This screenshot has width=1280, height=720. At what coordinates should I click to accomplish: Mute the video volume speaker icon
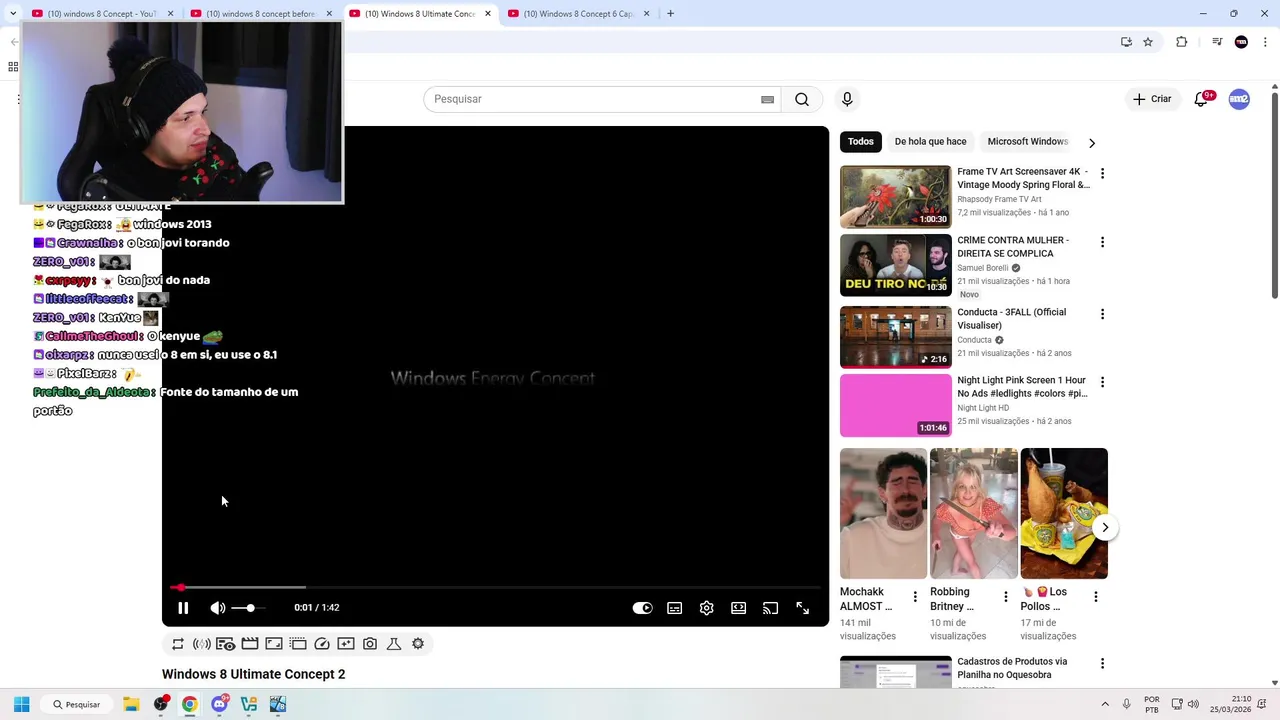[217, 608]
